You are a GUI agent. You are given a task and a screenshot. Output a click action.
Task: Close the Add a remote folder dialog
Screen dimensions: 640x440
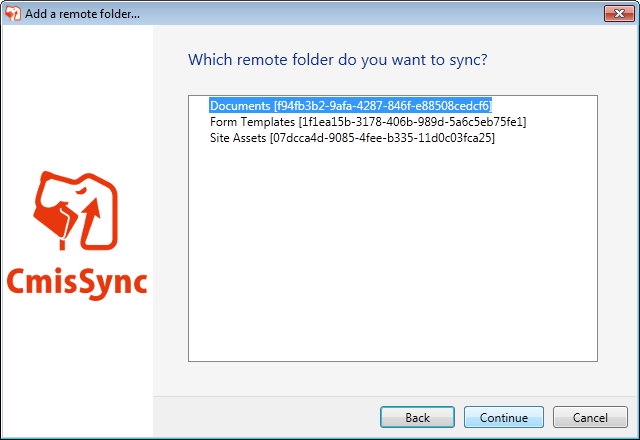[x=616, y=12]
